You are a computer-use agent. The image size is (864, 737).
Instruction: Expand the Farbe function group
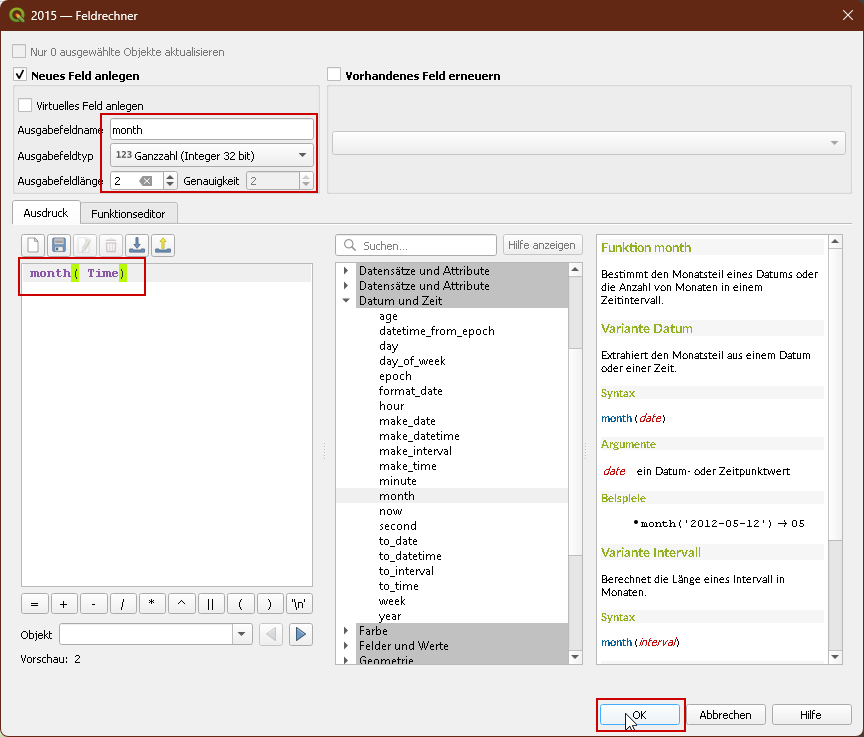pos(346,631)
